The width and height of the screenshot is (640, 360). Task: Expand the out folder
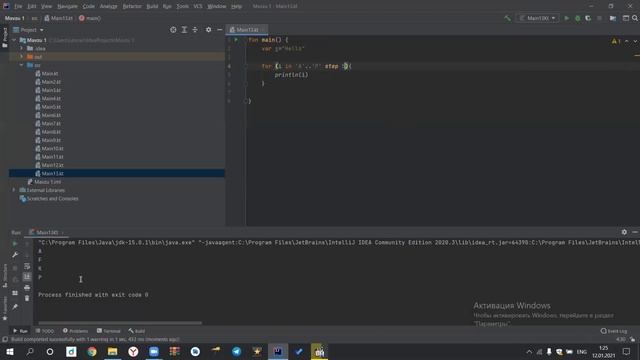click(22, 57)
